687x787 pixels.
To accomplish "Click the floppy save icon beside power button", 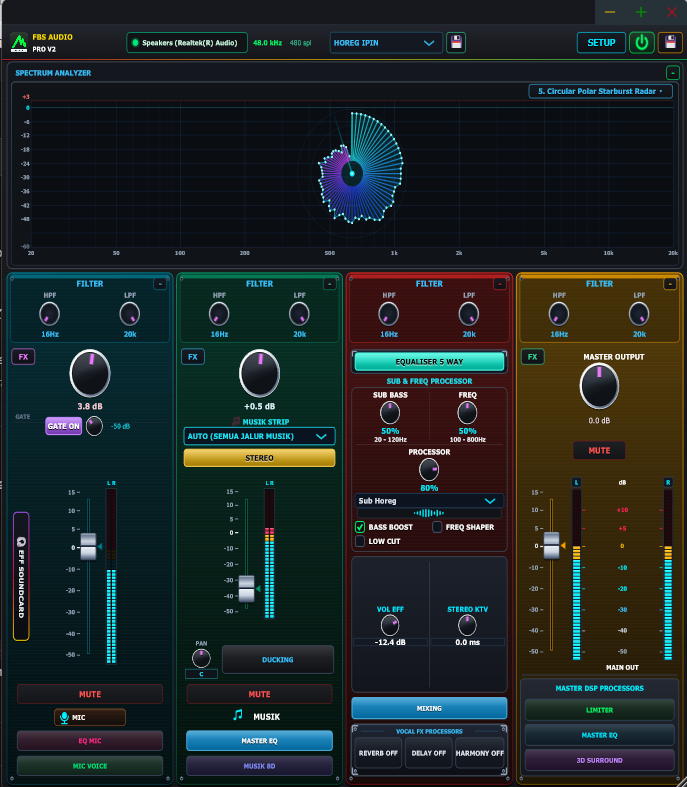I will tap(670, 43).
